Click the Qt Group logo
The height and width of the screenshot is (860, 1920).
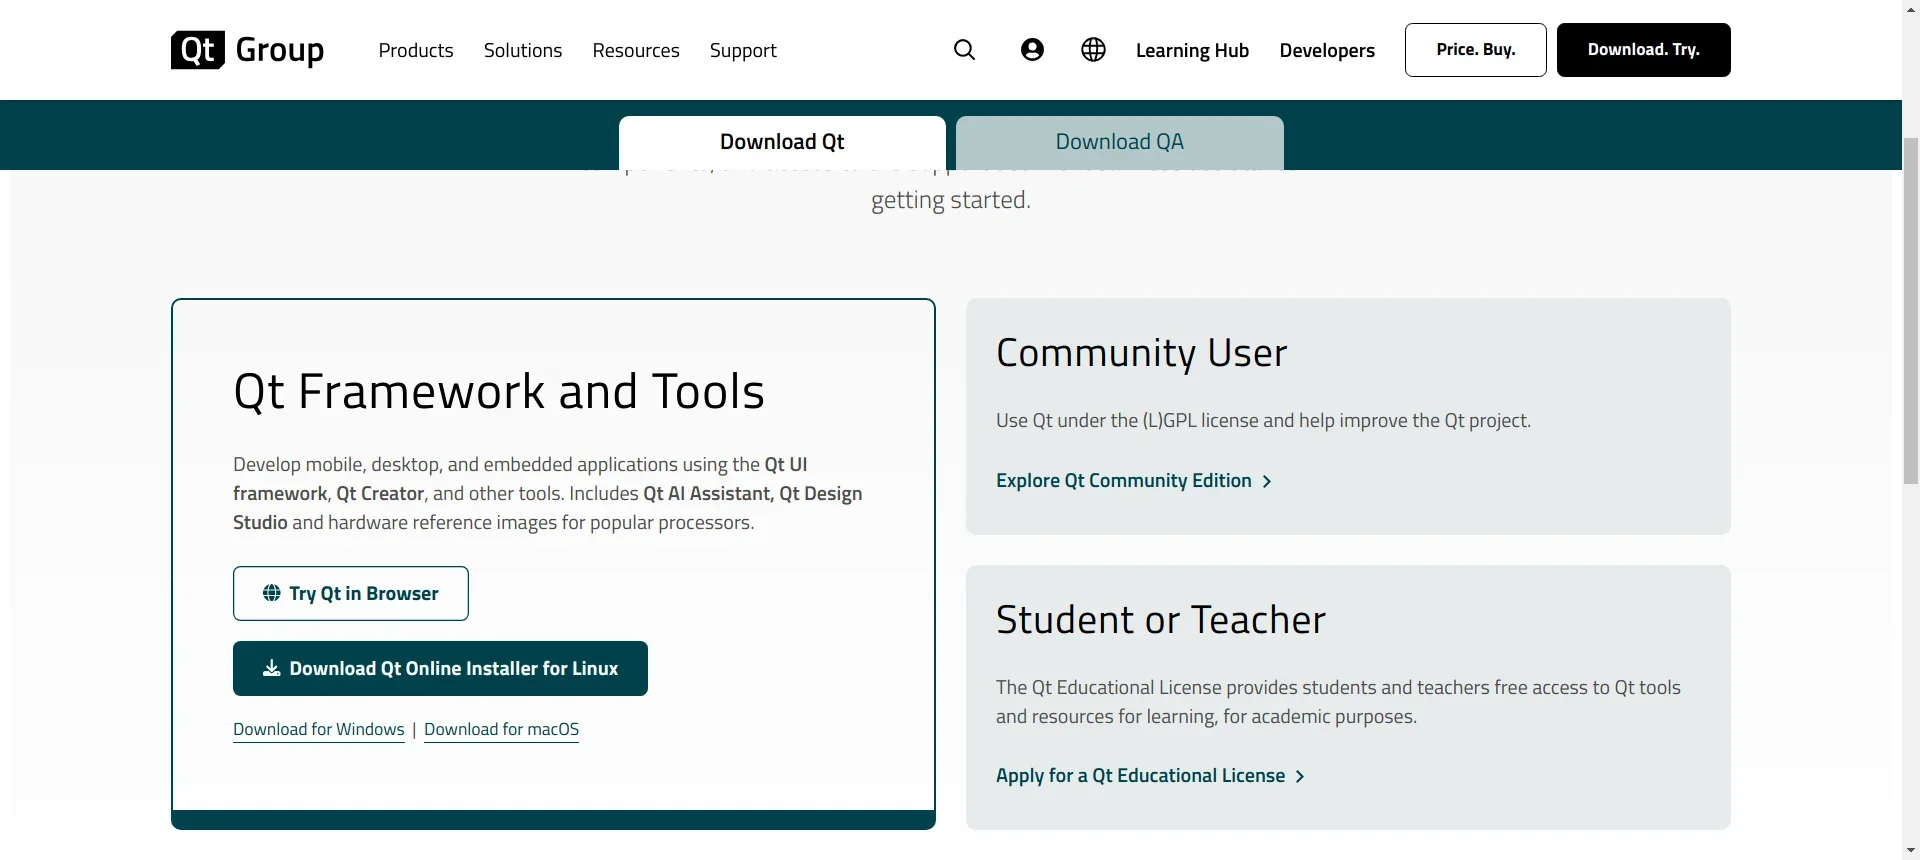[247, 50]
